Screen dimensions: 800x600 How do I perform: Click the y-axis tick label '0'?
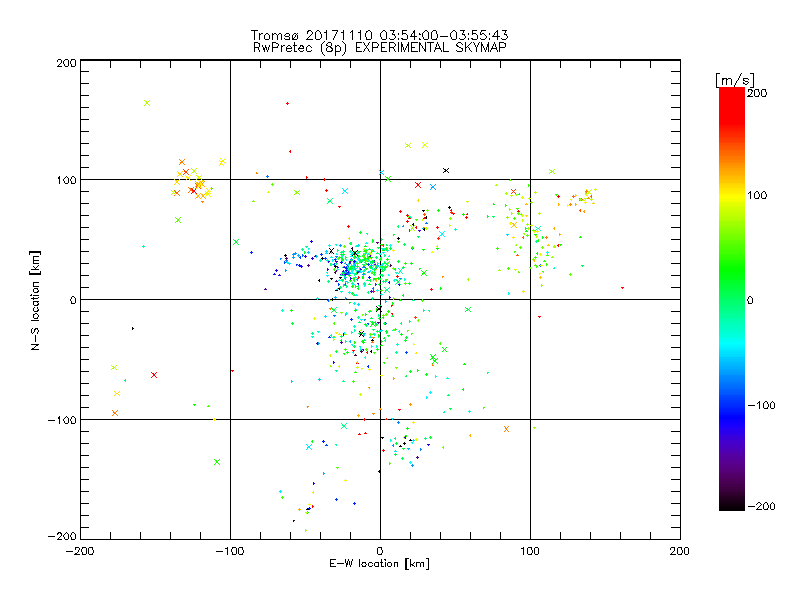pyautogui.click(x=73, y=300)
